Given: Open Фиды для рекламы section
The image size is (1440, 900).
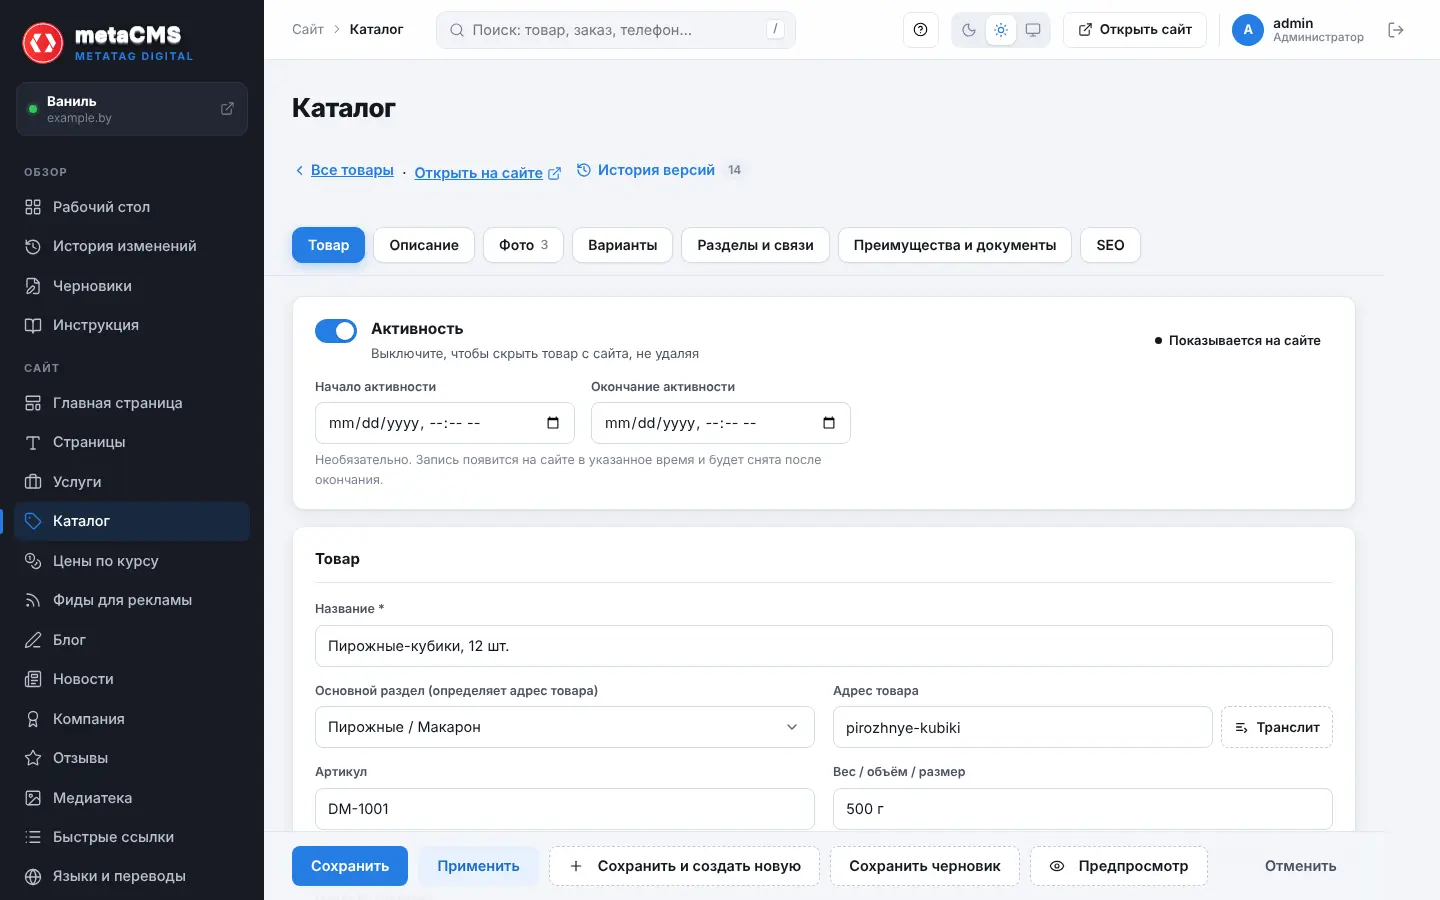Looking at the screenshot, I should tap(132, 600).
